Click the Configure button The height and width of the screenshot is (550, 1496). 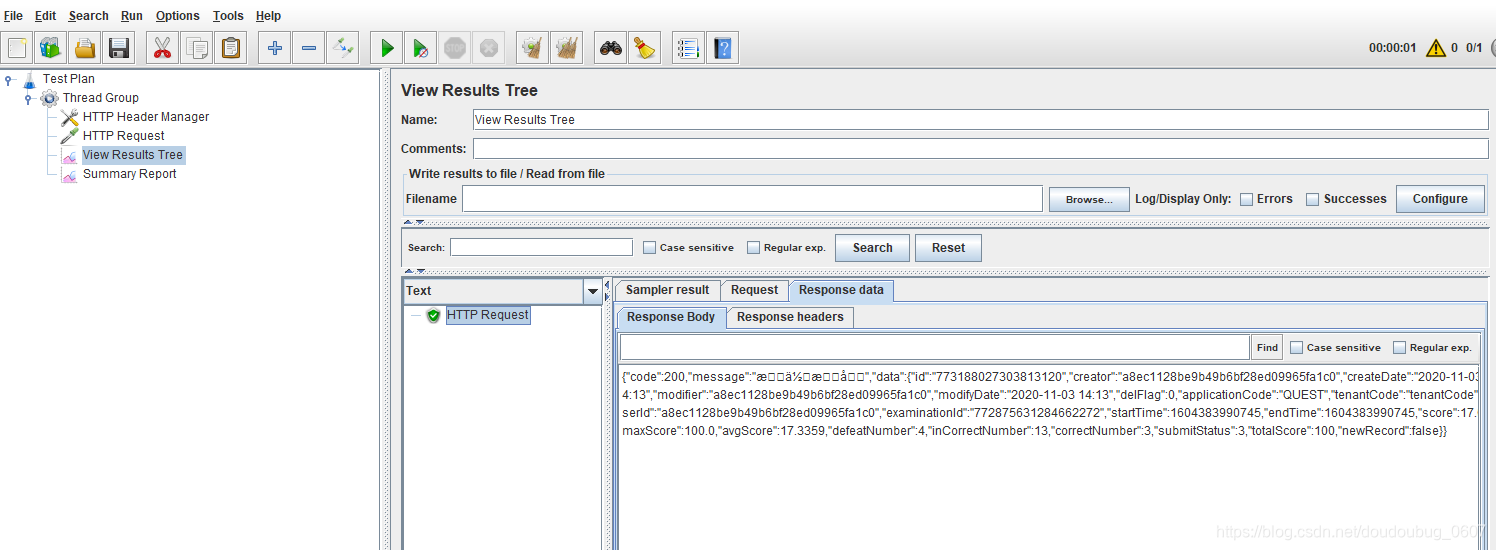click(x=1440, y=199)
